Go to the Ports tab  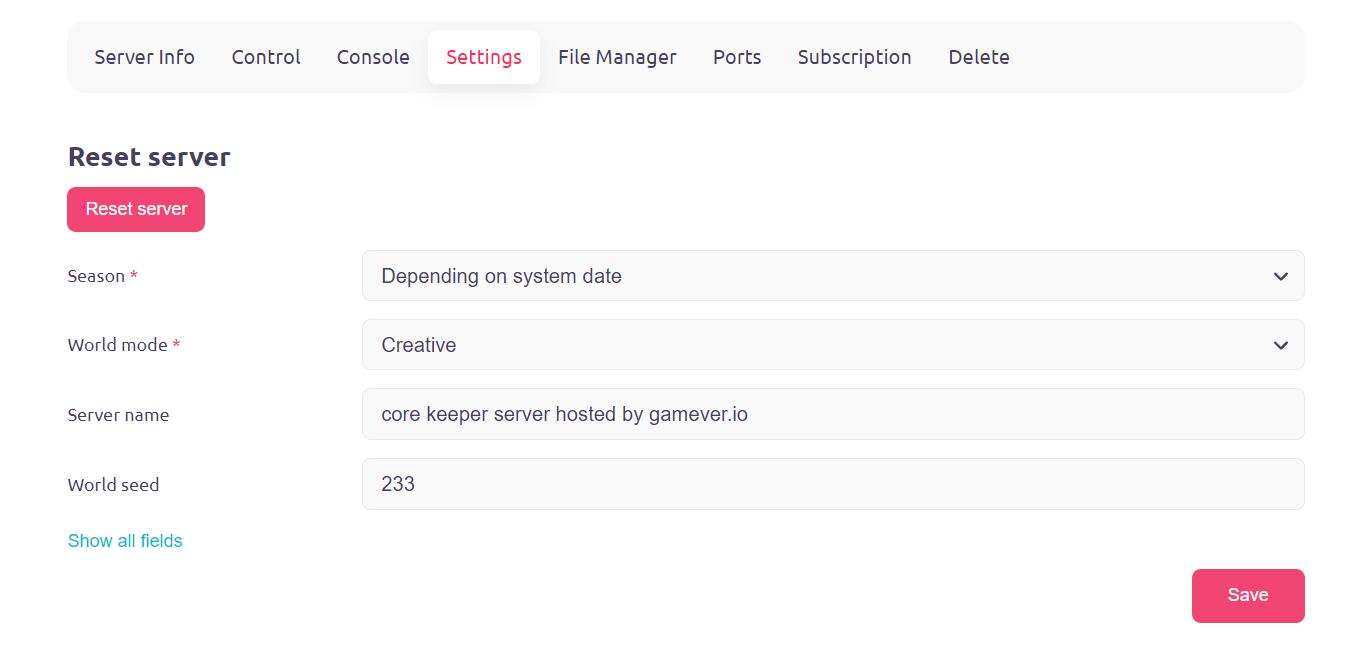[736, 57]
